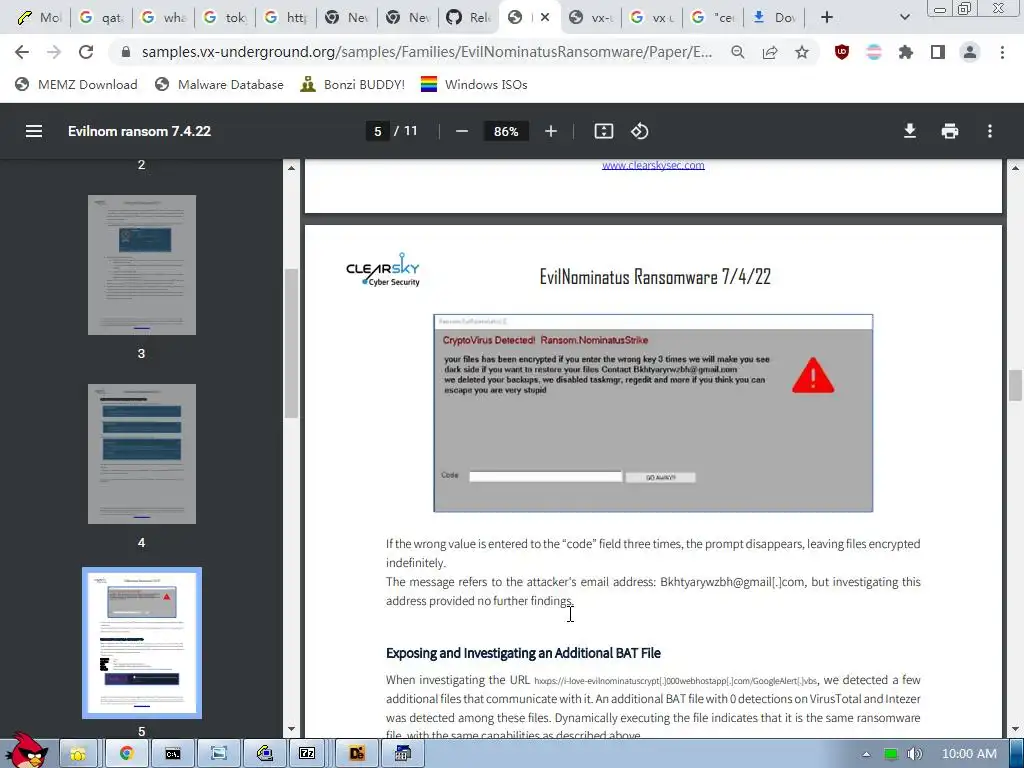Image resolution: width=1024 pixels, height=768 pixels.
Task: Select page 4 thumbnail
Action: click(x=142, y=454)
